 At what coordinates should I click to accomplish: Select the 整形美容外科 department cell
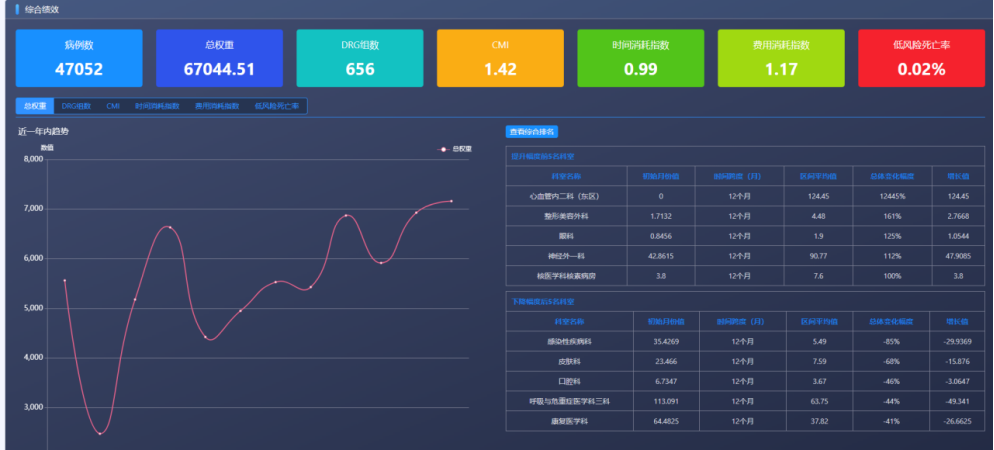tap(564, 216)
